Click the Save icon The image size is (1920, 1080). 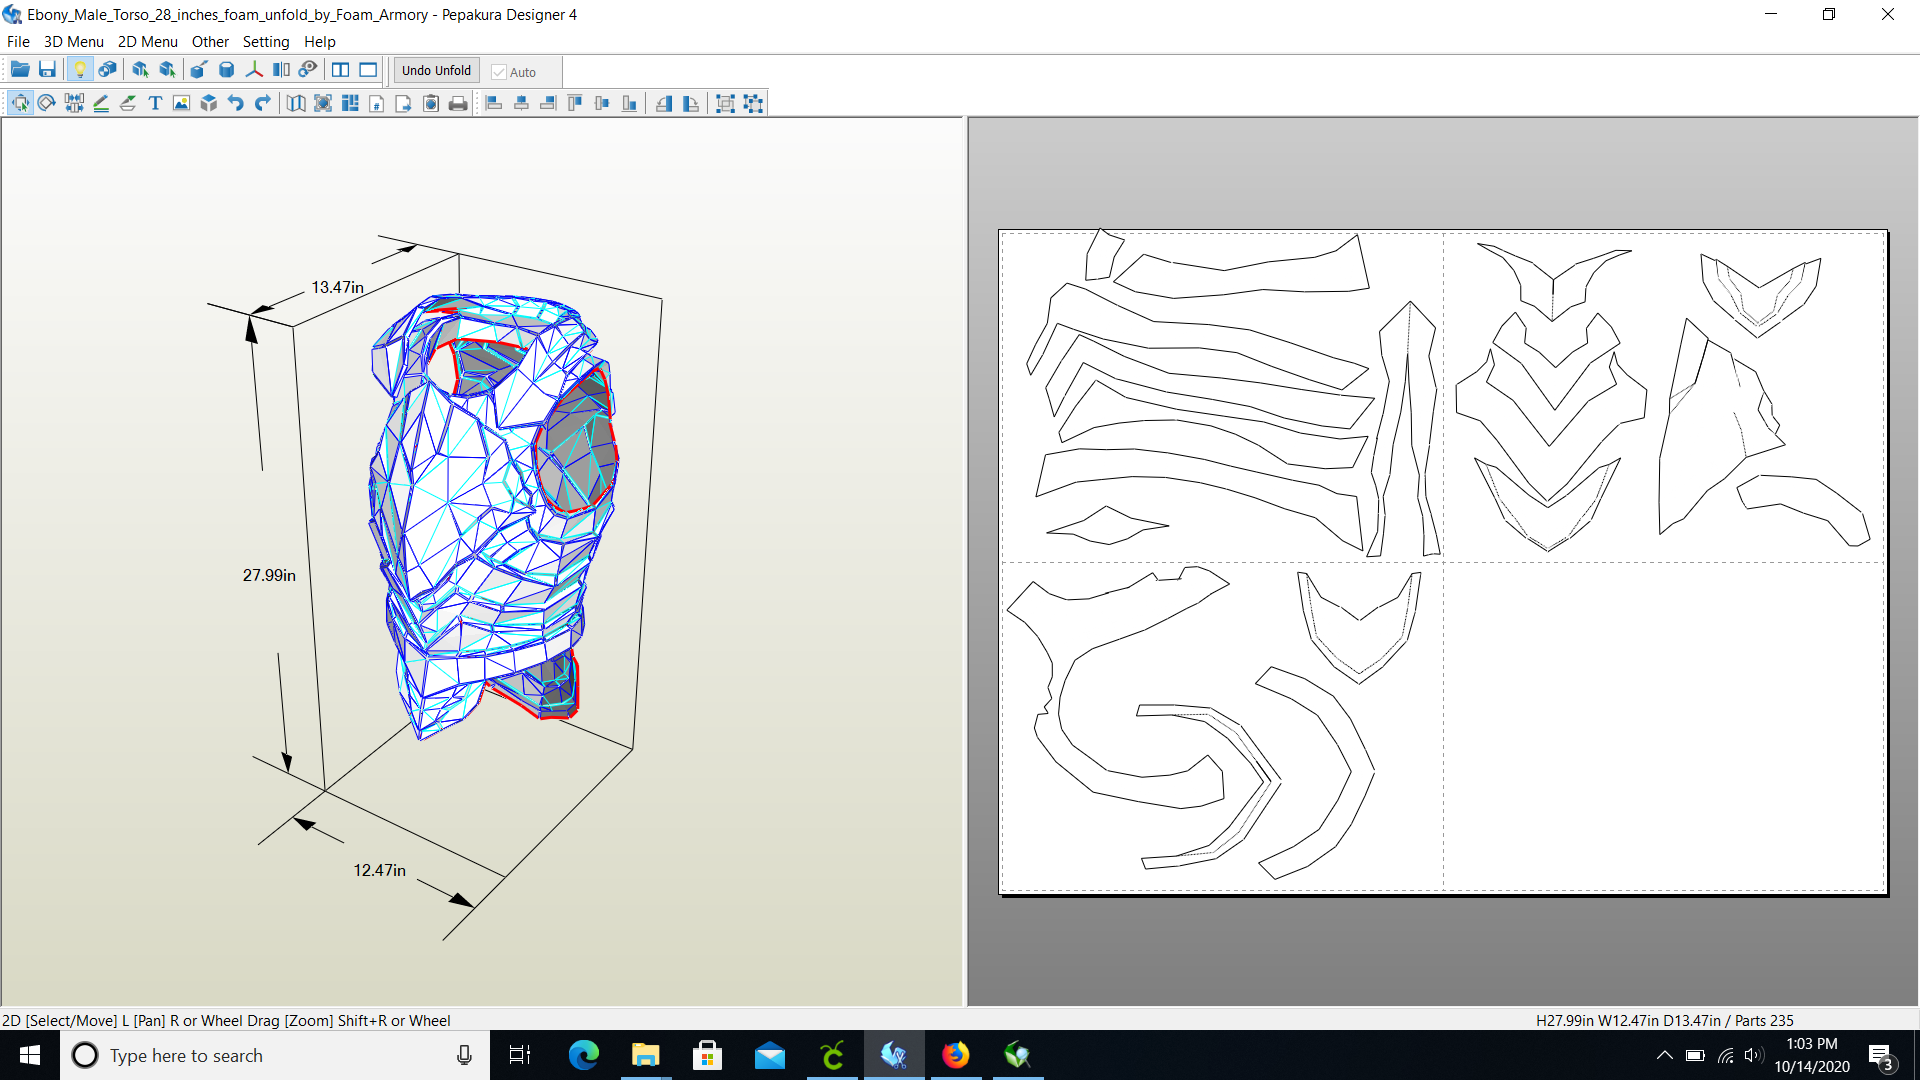tap(46, 69)
